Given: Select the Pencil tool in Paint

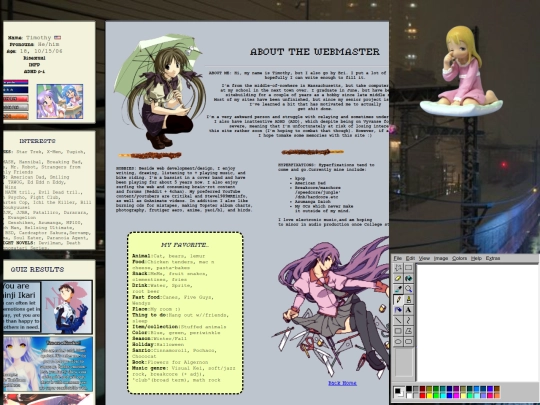Looking at the screenshot, I should (398, 300).
